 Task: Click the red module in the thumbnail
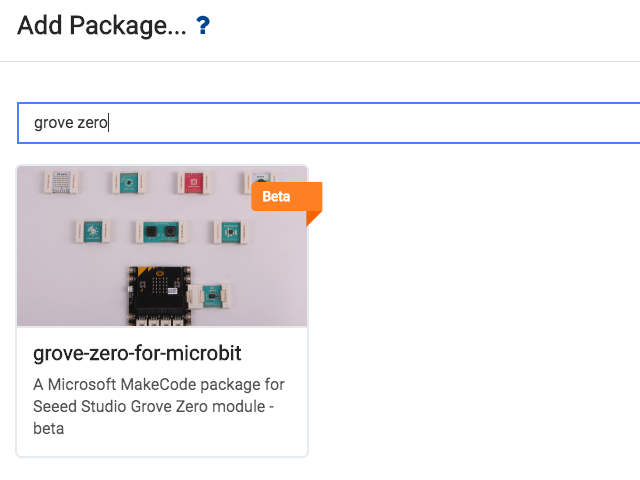point(193,182)
